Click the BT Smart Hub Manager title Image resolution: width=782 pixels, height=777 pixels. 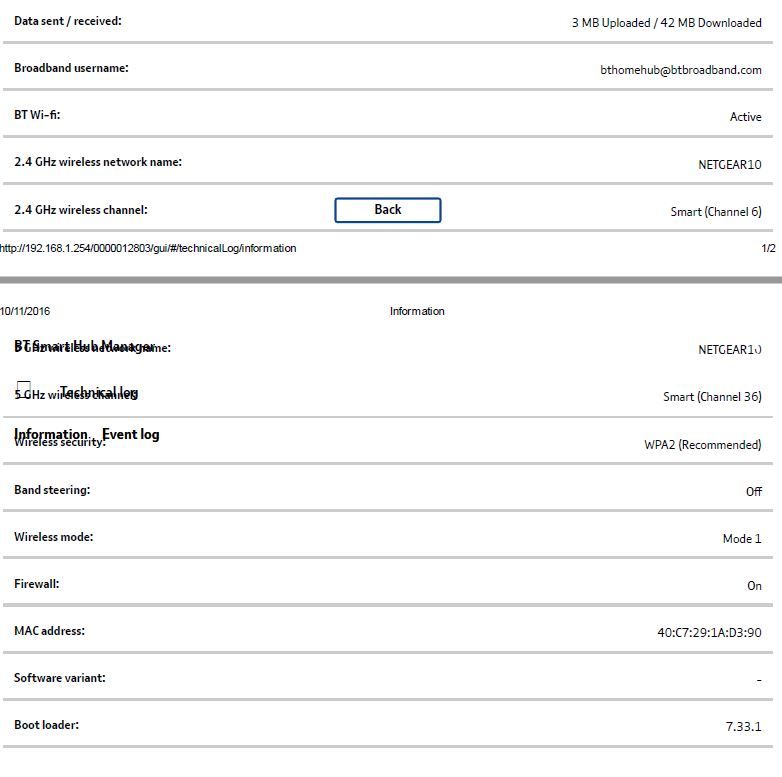click(x=84, y=346)
